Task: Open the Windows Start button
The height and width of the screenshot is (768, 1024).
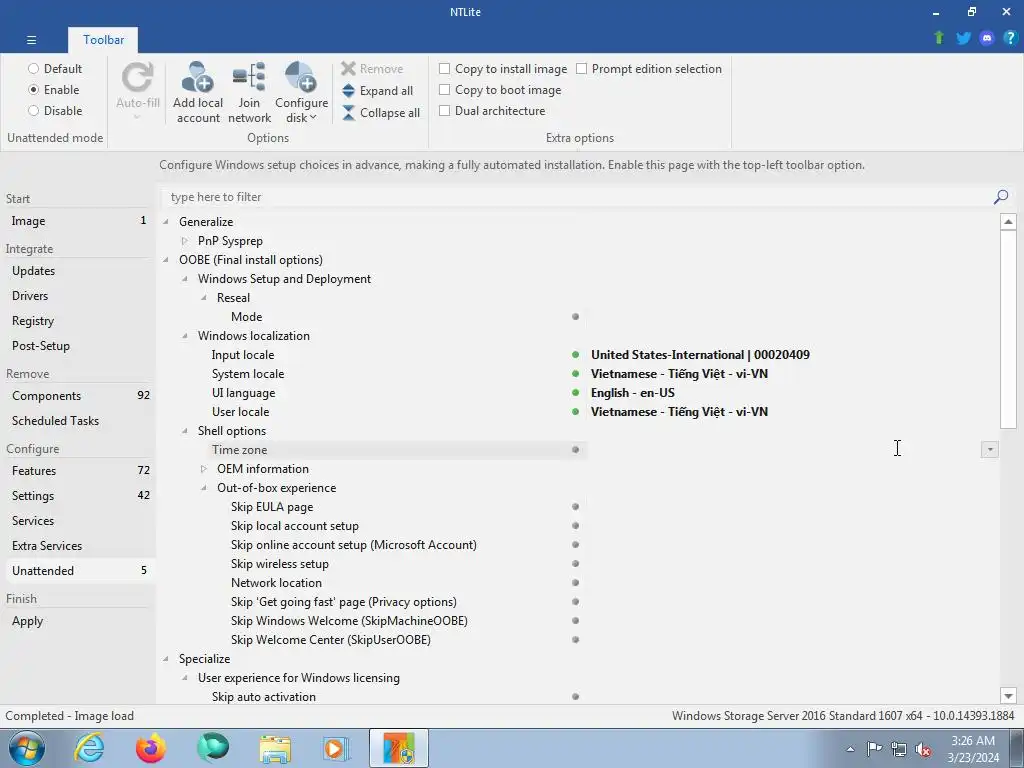Action: click(x=27, y=748)
